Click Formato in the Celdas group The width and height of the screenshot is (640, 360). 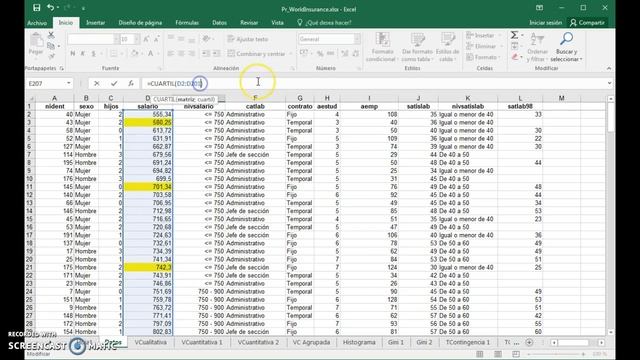coord(483,57)
